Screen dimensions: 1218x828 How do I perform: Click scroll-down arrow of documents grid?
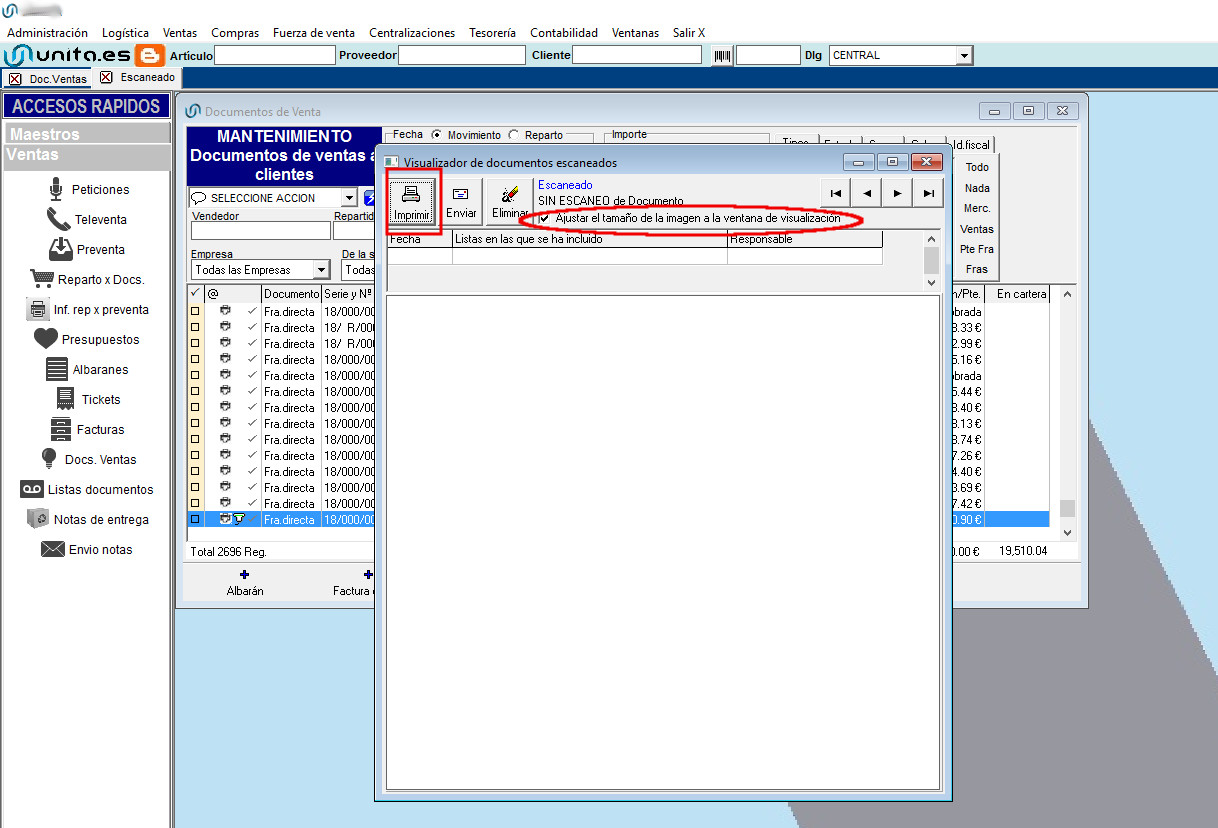click(1067, 534)
